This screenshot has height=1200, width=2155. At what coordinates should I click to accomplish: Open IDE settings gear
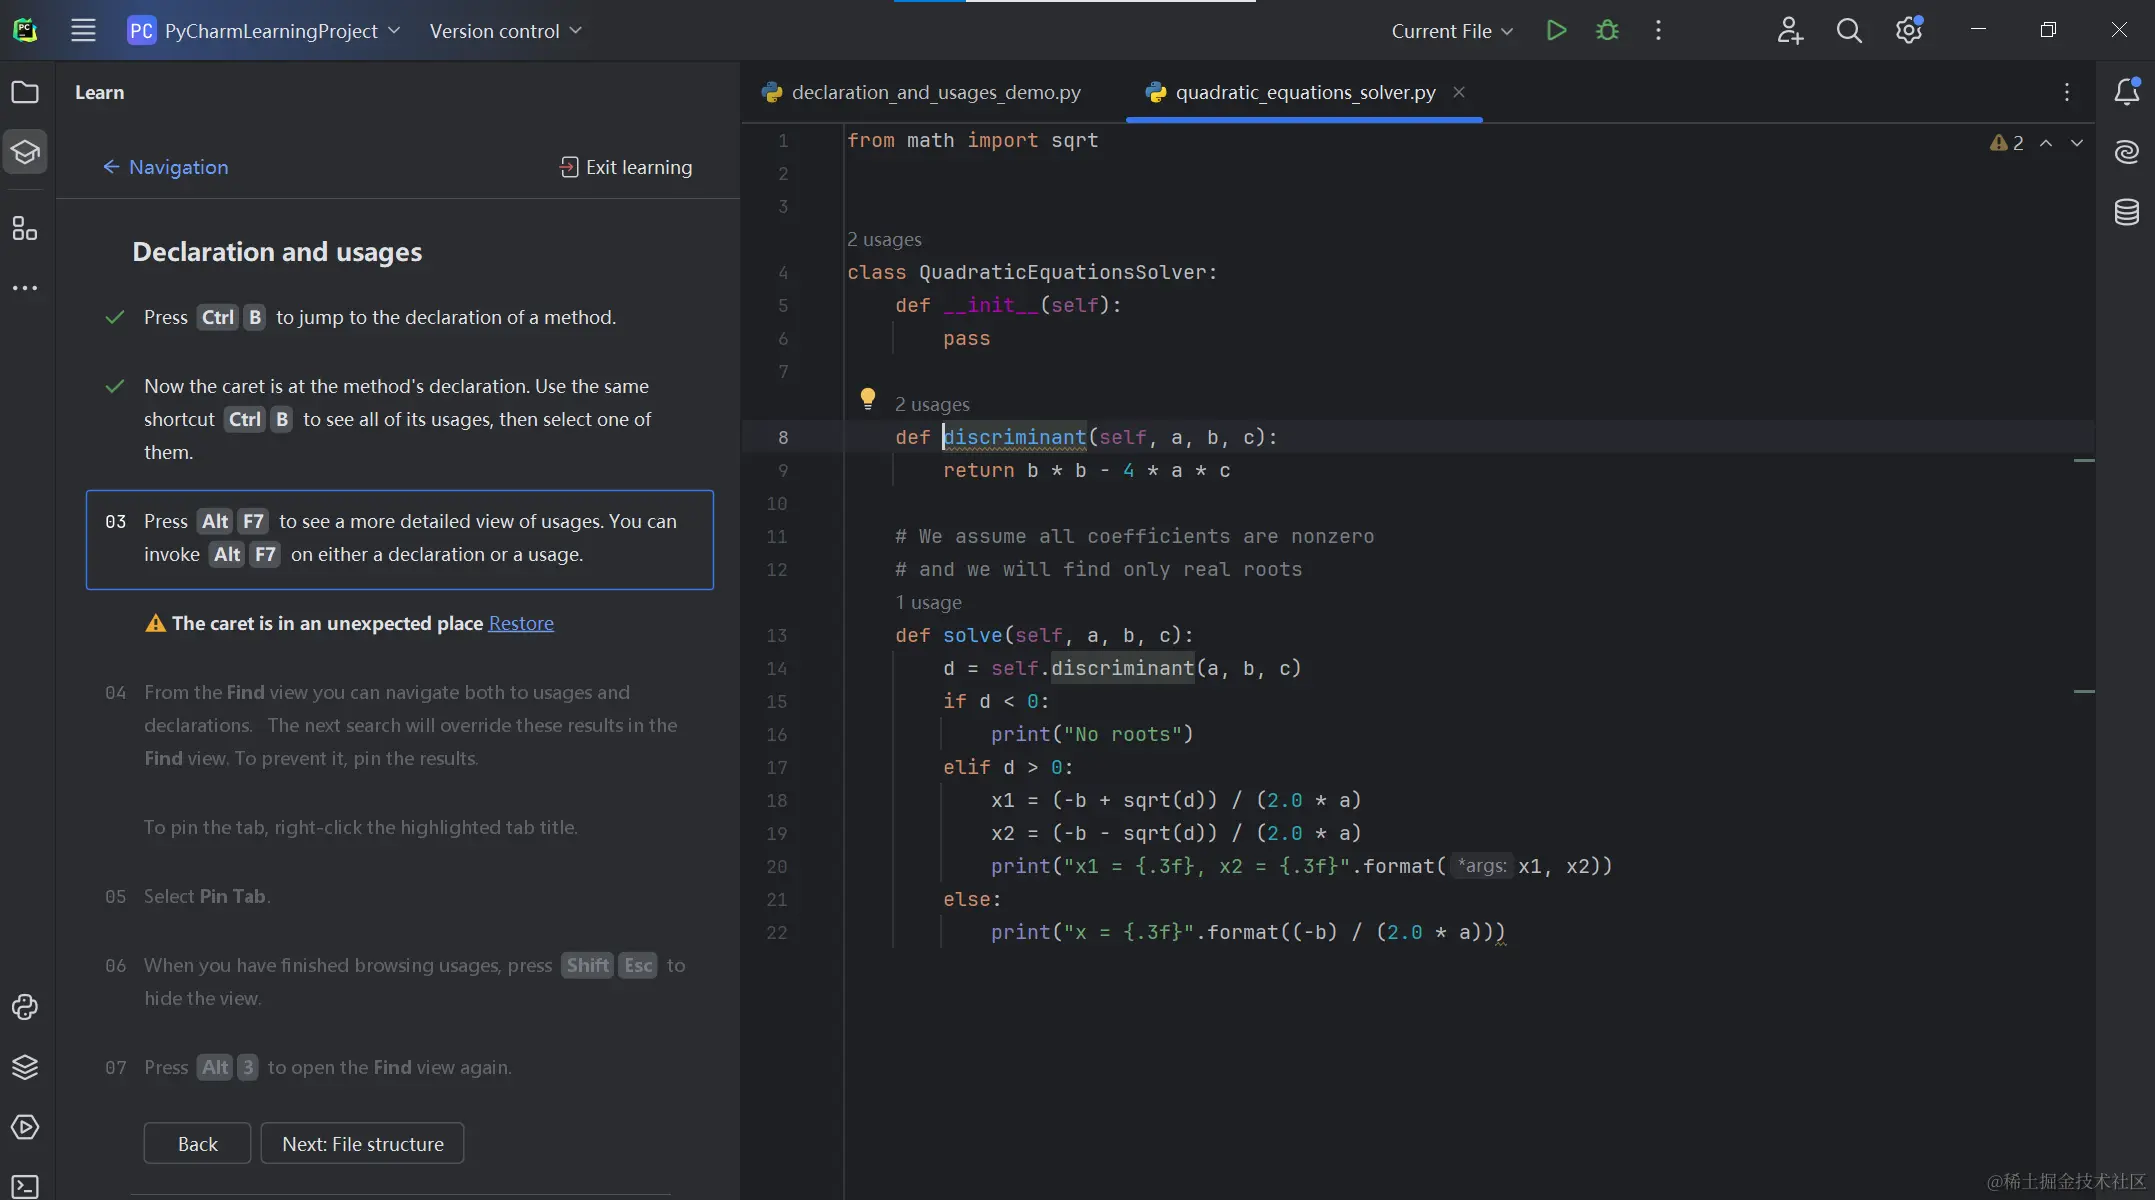tap(1909, 30)
